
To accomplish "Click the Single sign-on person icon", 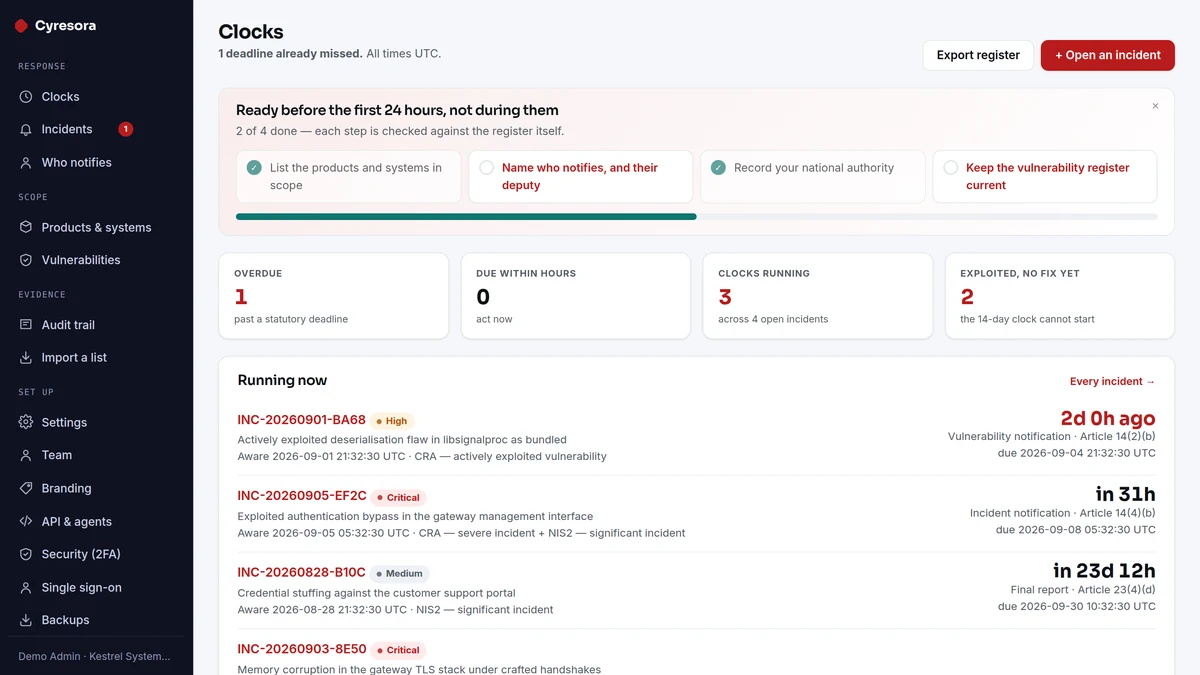I will pos(26,587).
